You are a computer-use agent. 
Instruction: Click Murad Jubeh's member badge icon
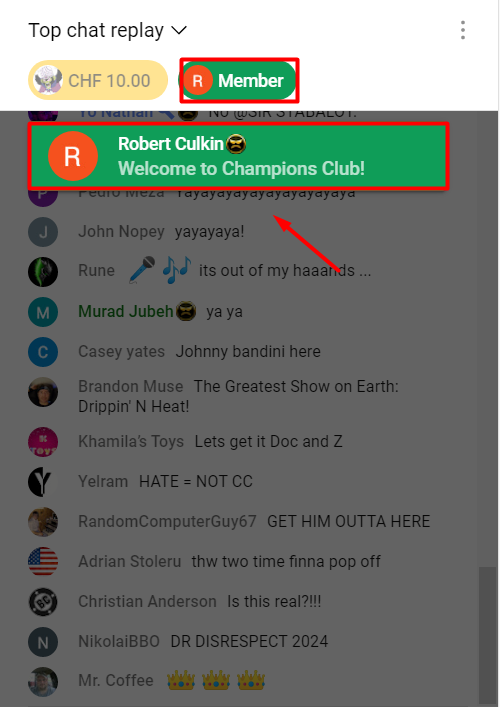186,311
